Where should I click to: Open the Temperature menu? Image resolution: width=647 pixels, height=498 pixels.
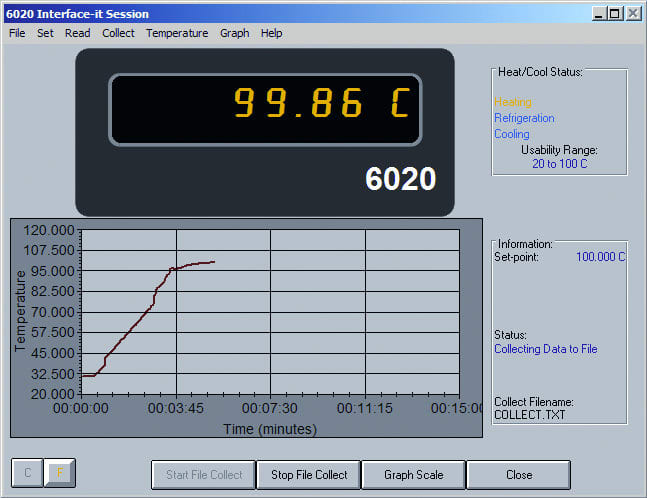pos(177,33)
